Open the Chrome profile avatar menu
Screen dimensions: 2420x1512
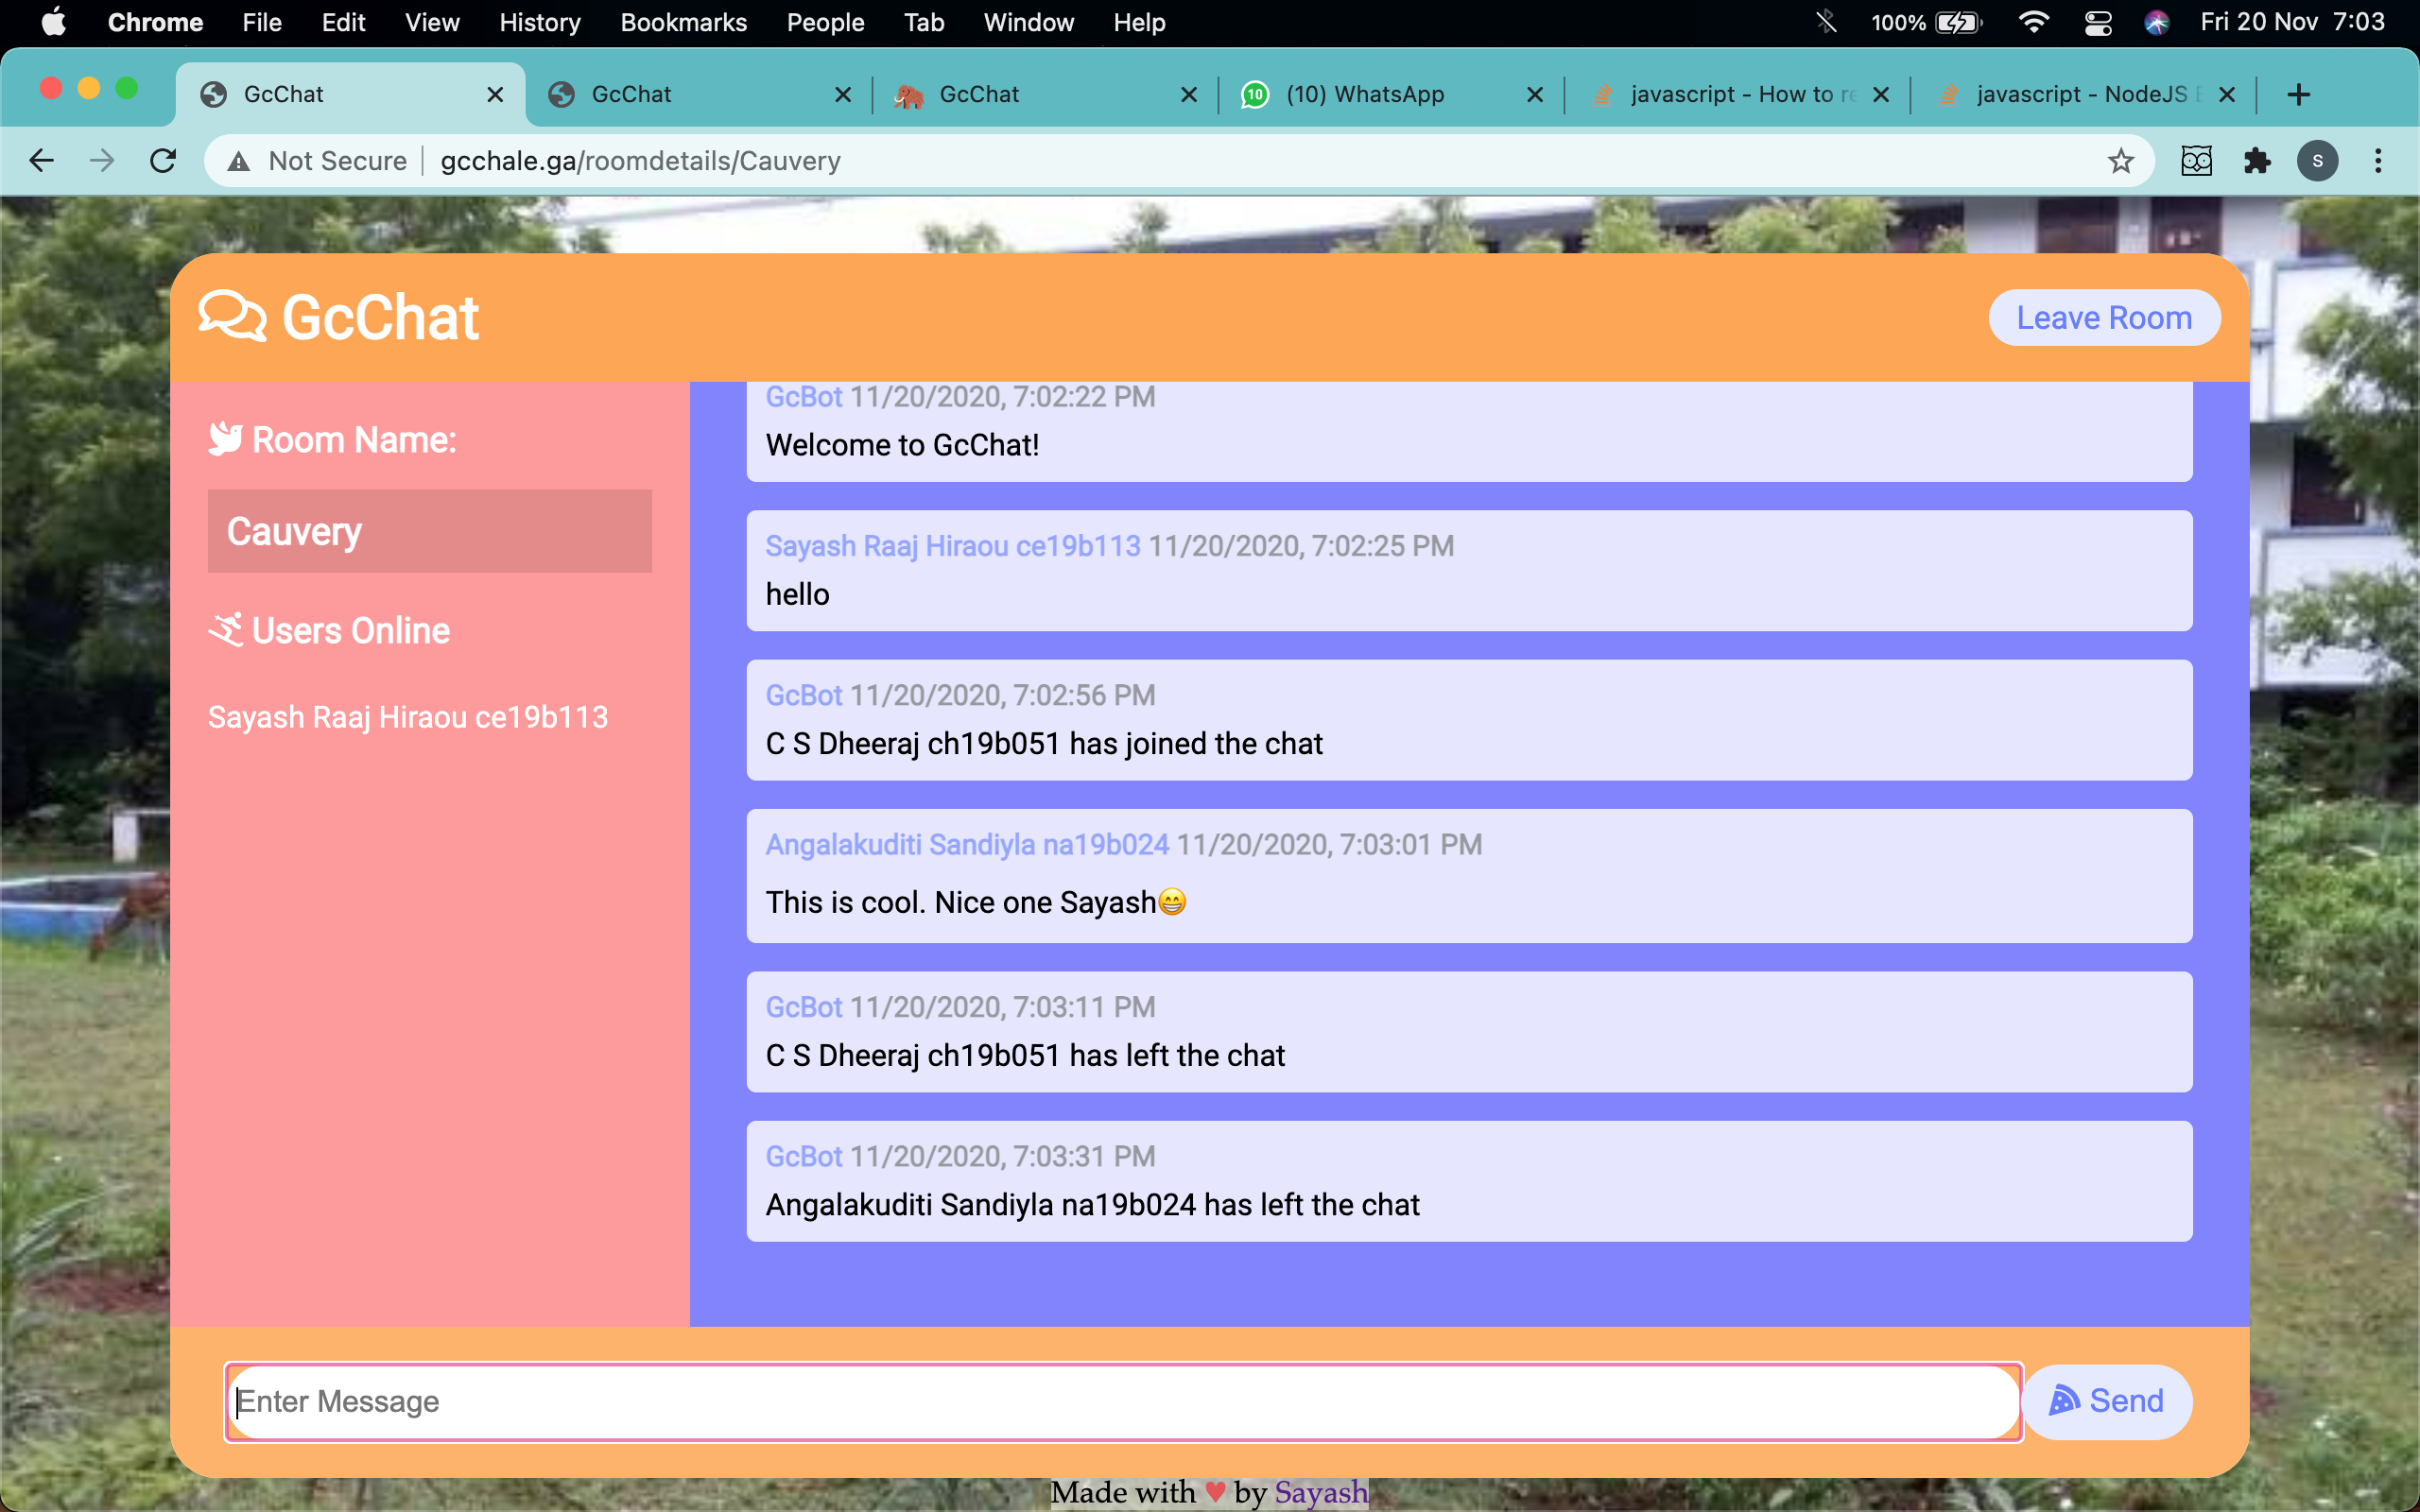tap(2317, 161)
